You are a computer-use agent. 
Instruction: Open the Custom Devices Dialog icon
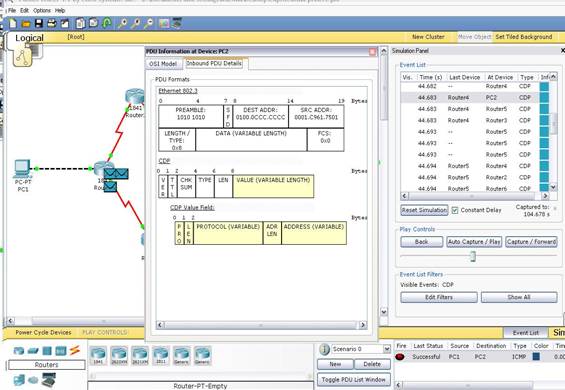[x=177, y=23]
